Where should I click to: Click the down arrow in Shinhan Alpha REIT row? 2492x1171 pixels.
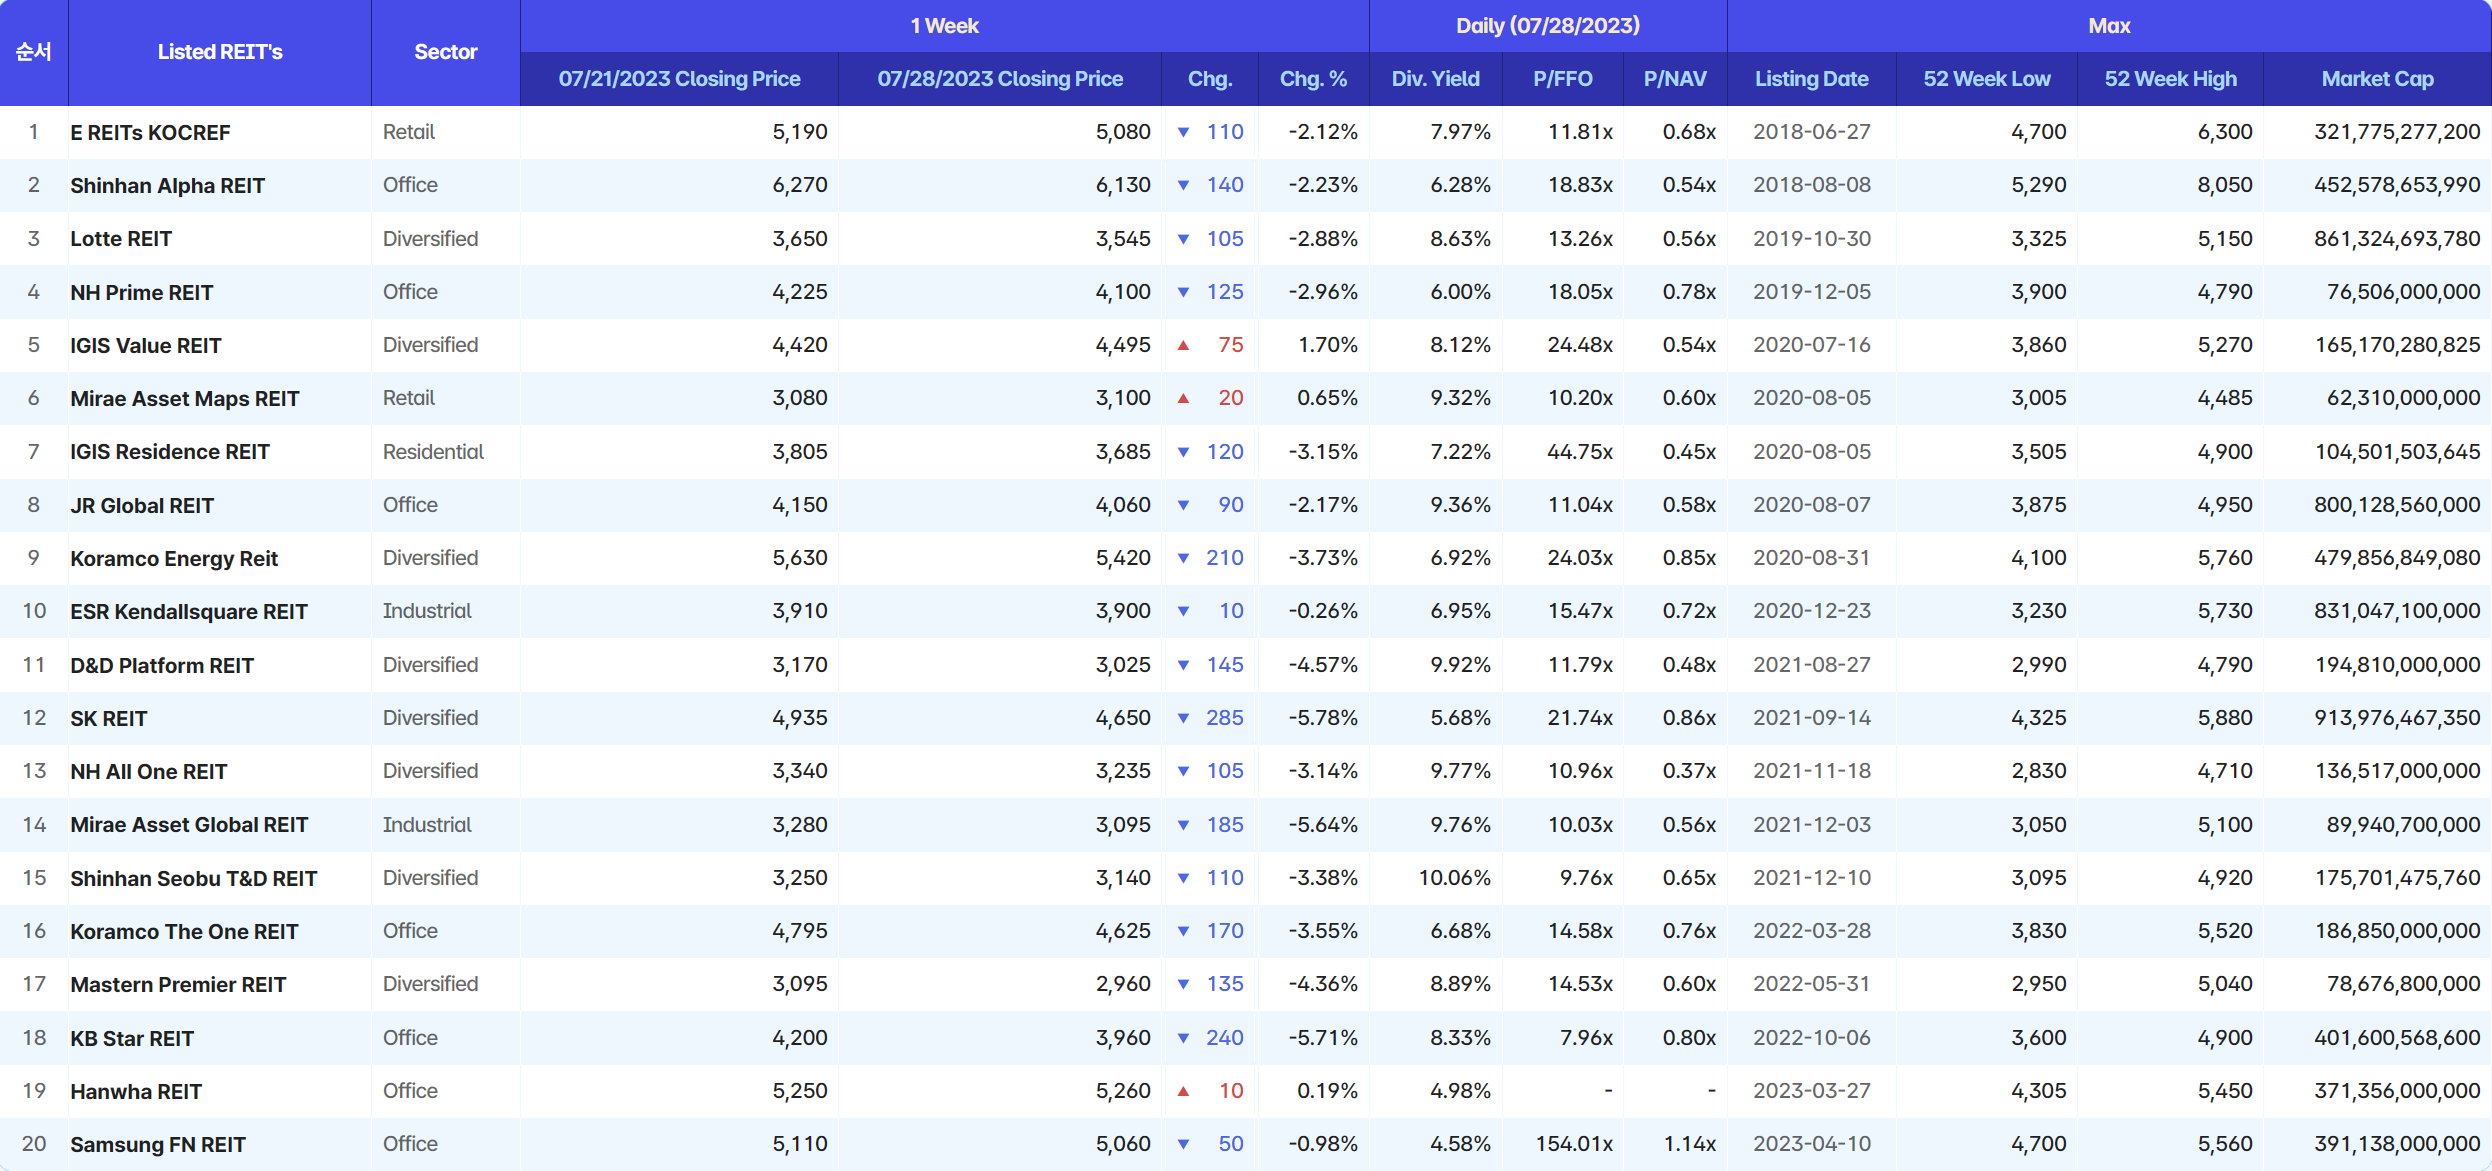tap(1183, 185)
